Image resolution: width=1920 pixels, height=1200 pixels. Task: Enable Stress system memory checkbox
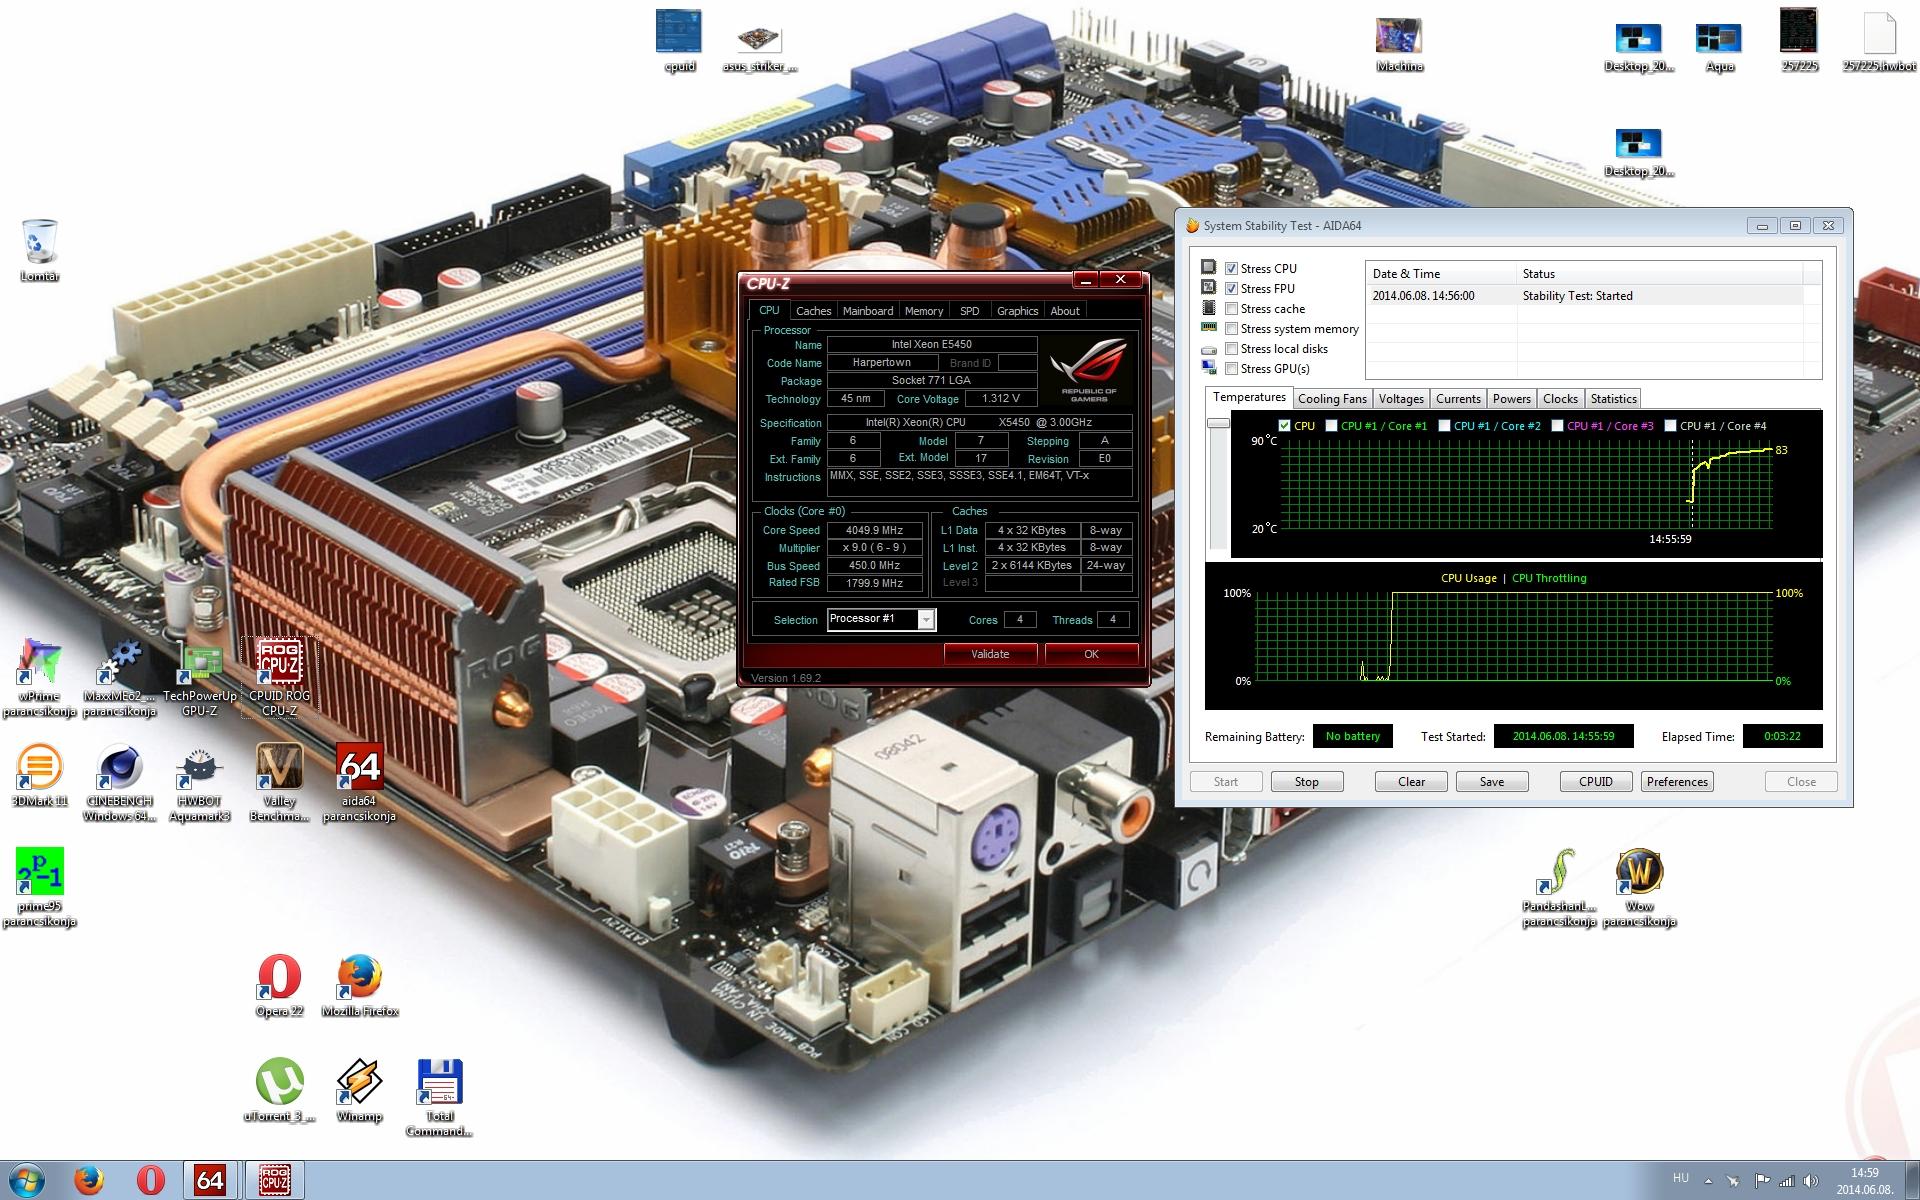(1232, 329)
